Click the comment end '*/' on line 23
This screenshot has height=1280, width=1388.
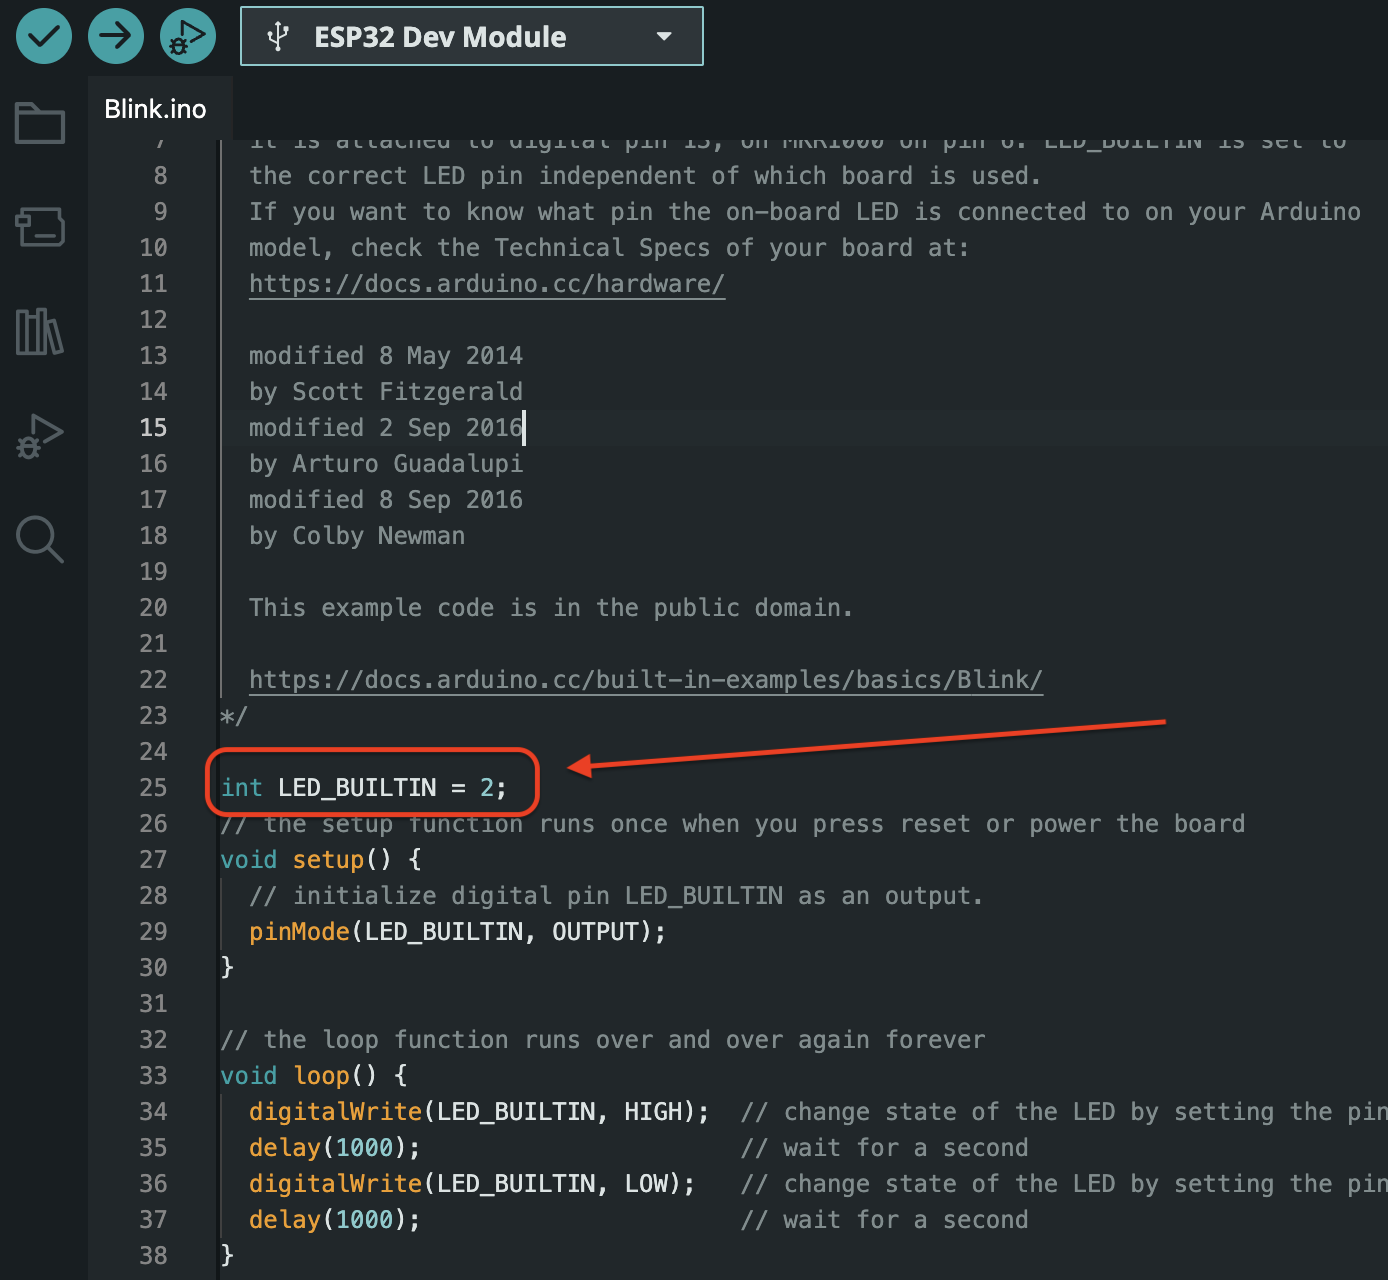tap(234, 716)
